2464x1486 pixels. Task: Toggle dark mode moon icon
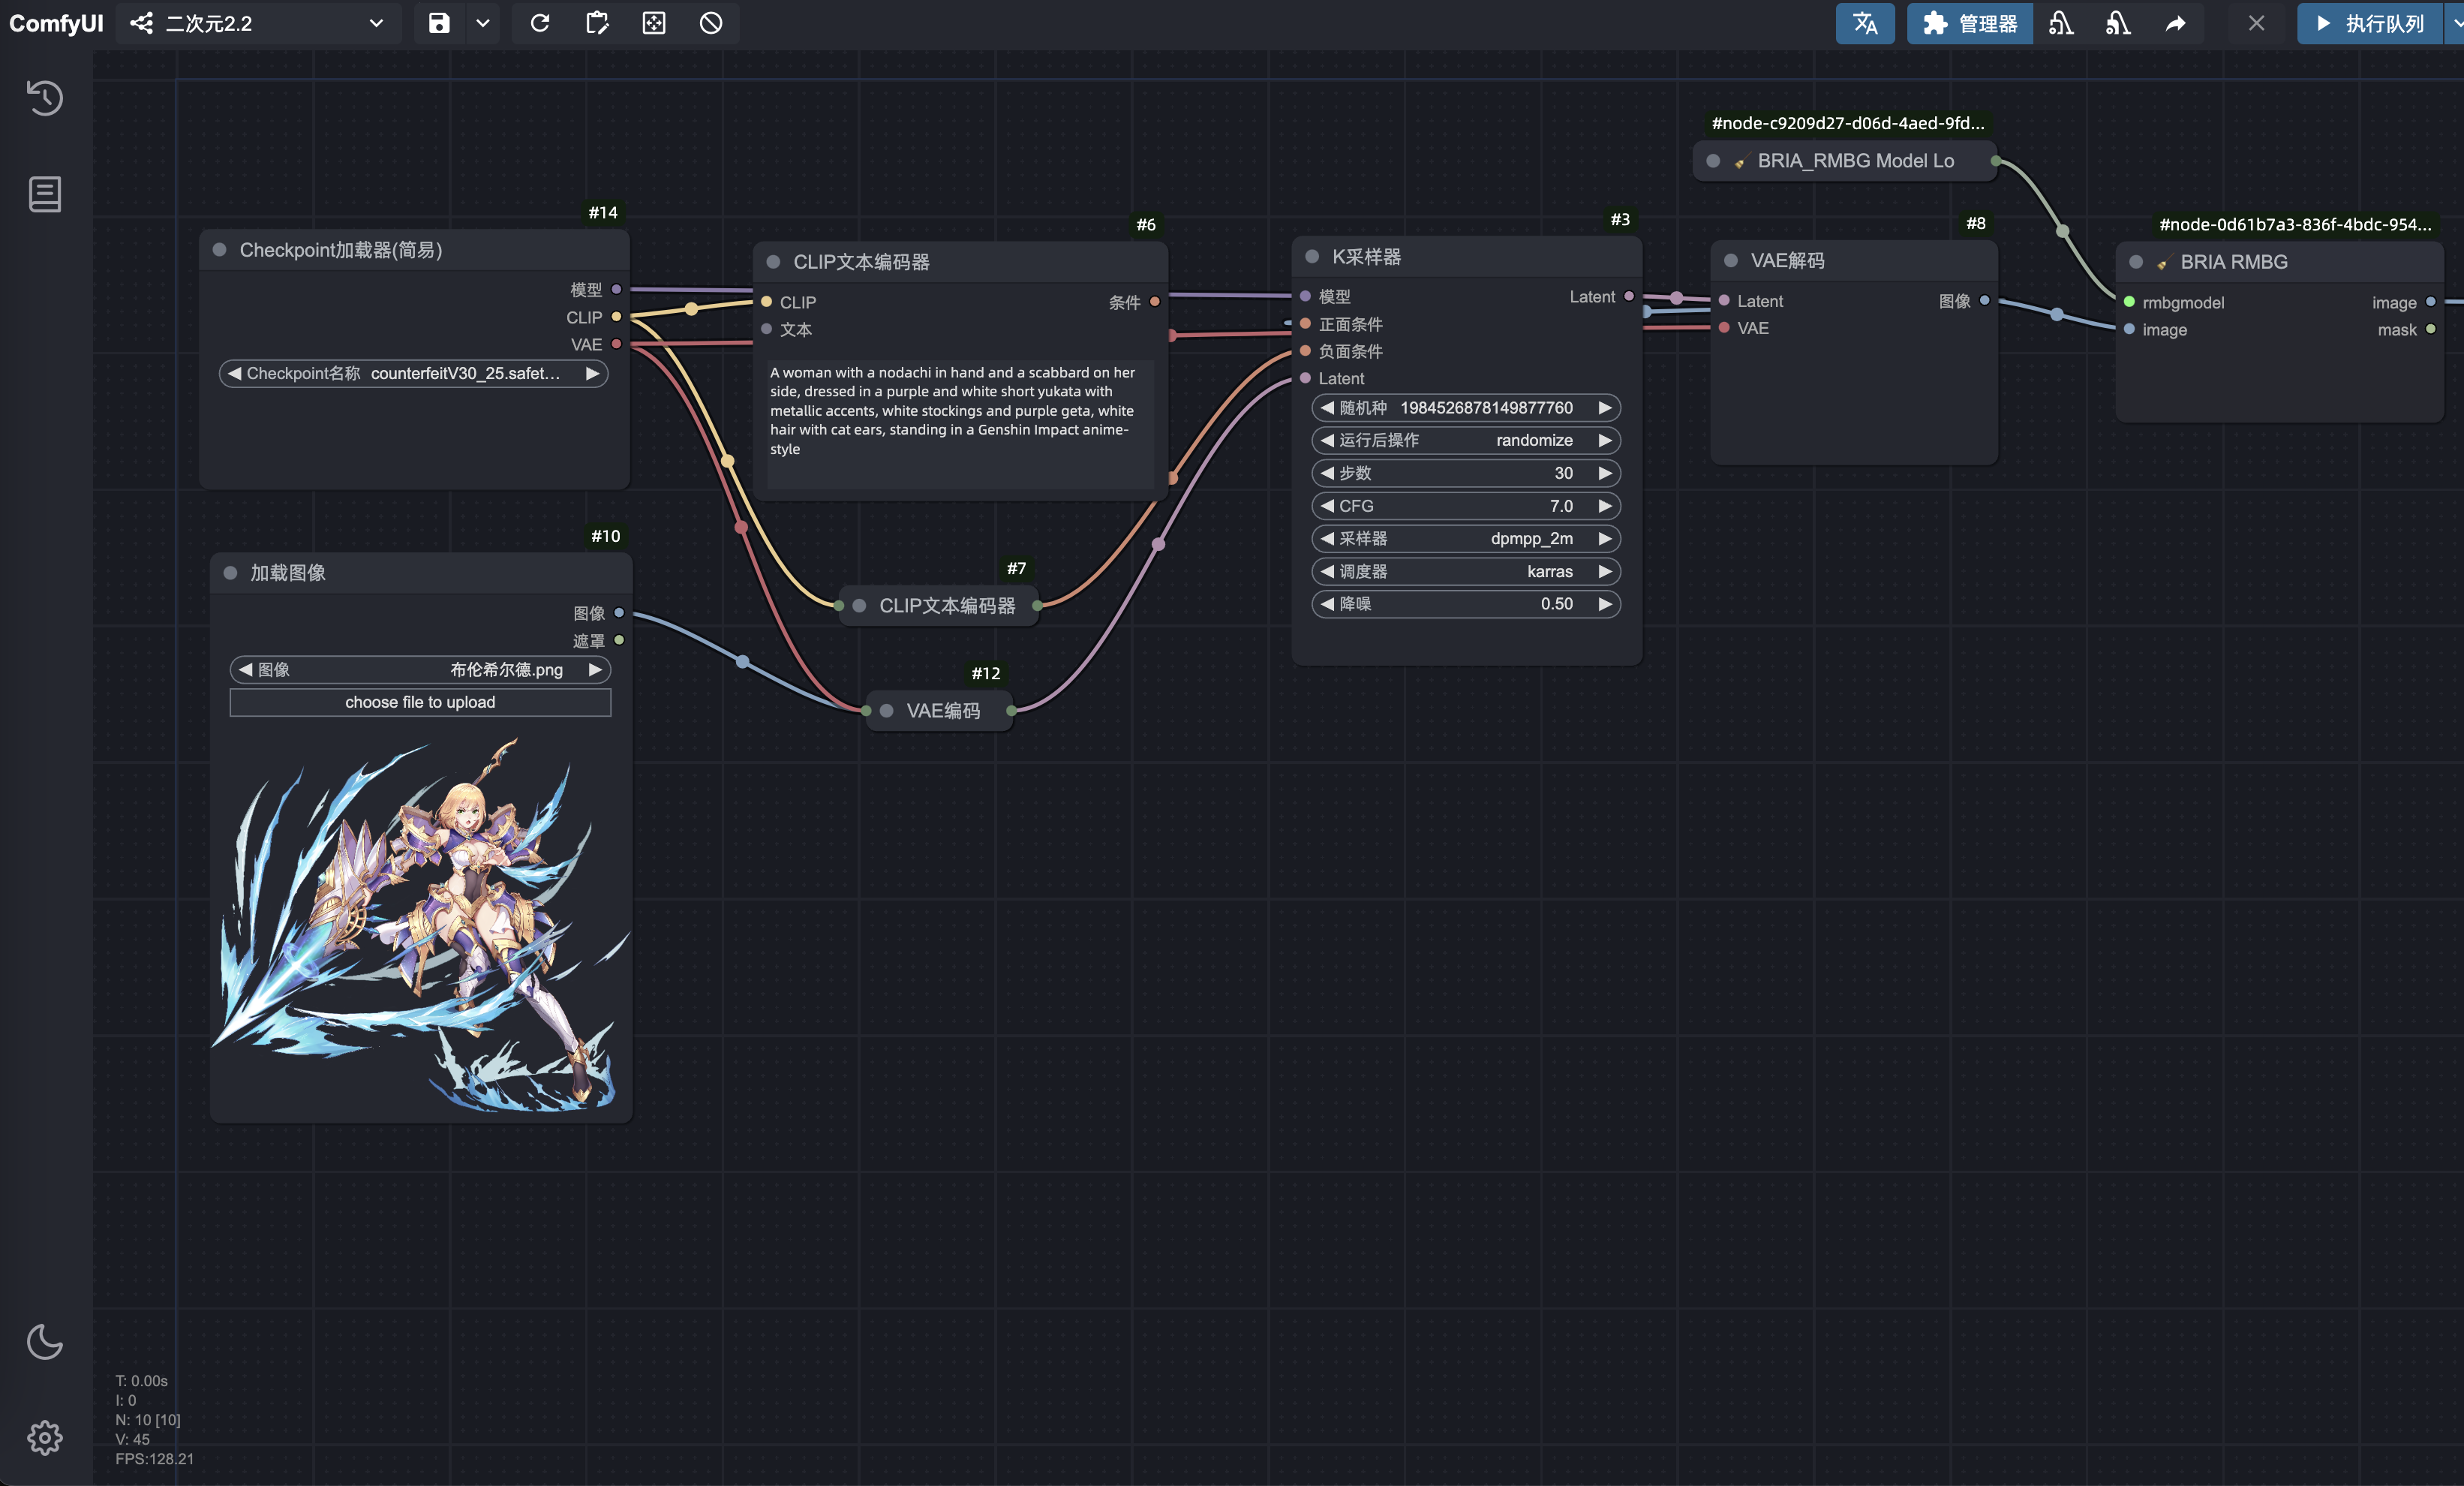[45, 1342]
